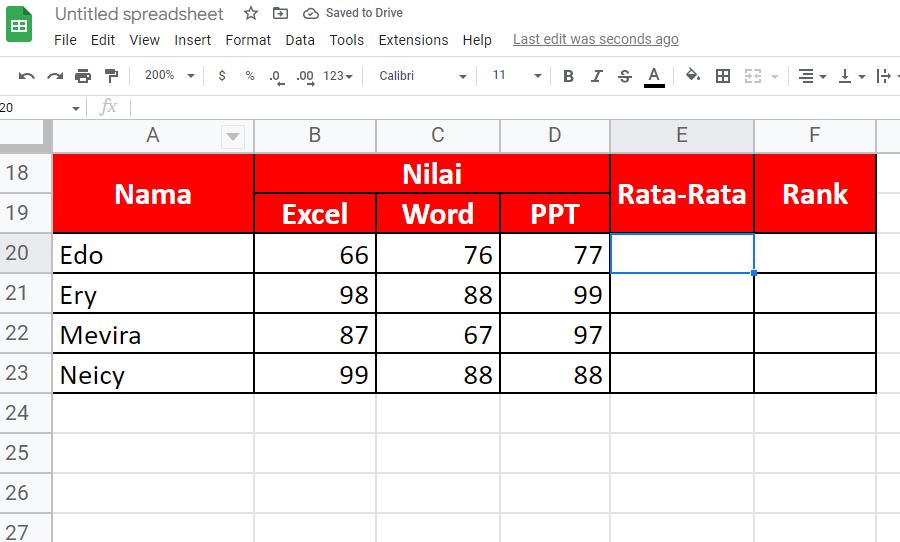
Task: Select the cell containing Mevira
Action: (153, 334)
